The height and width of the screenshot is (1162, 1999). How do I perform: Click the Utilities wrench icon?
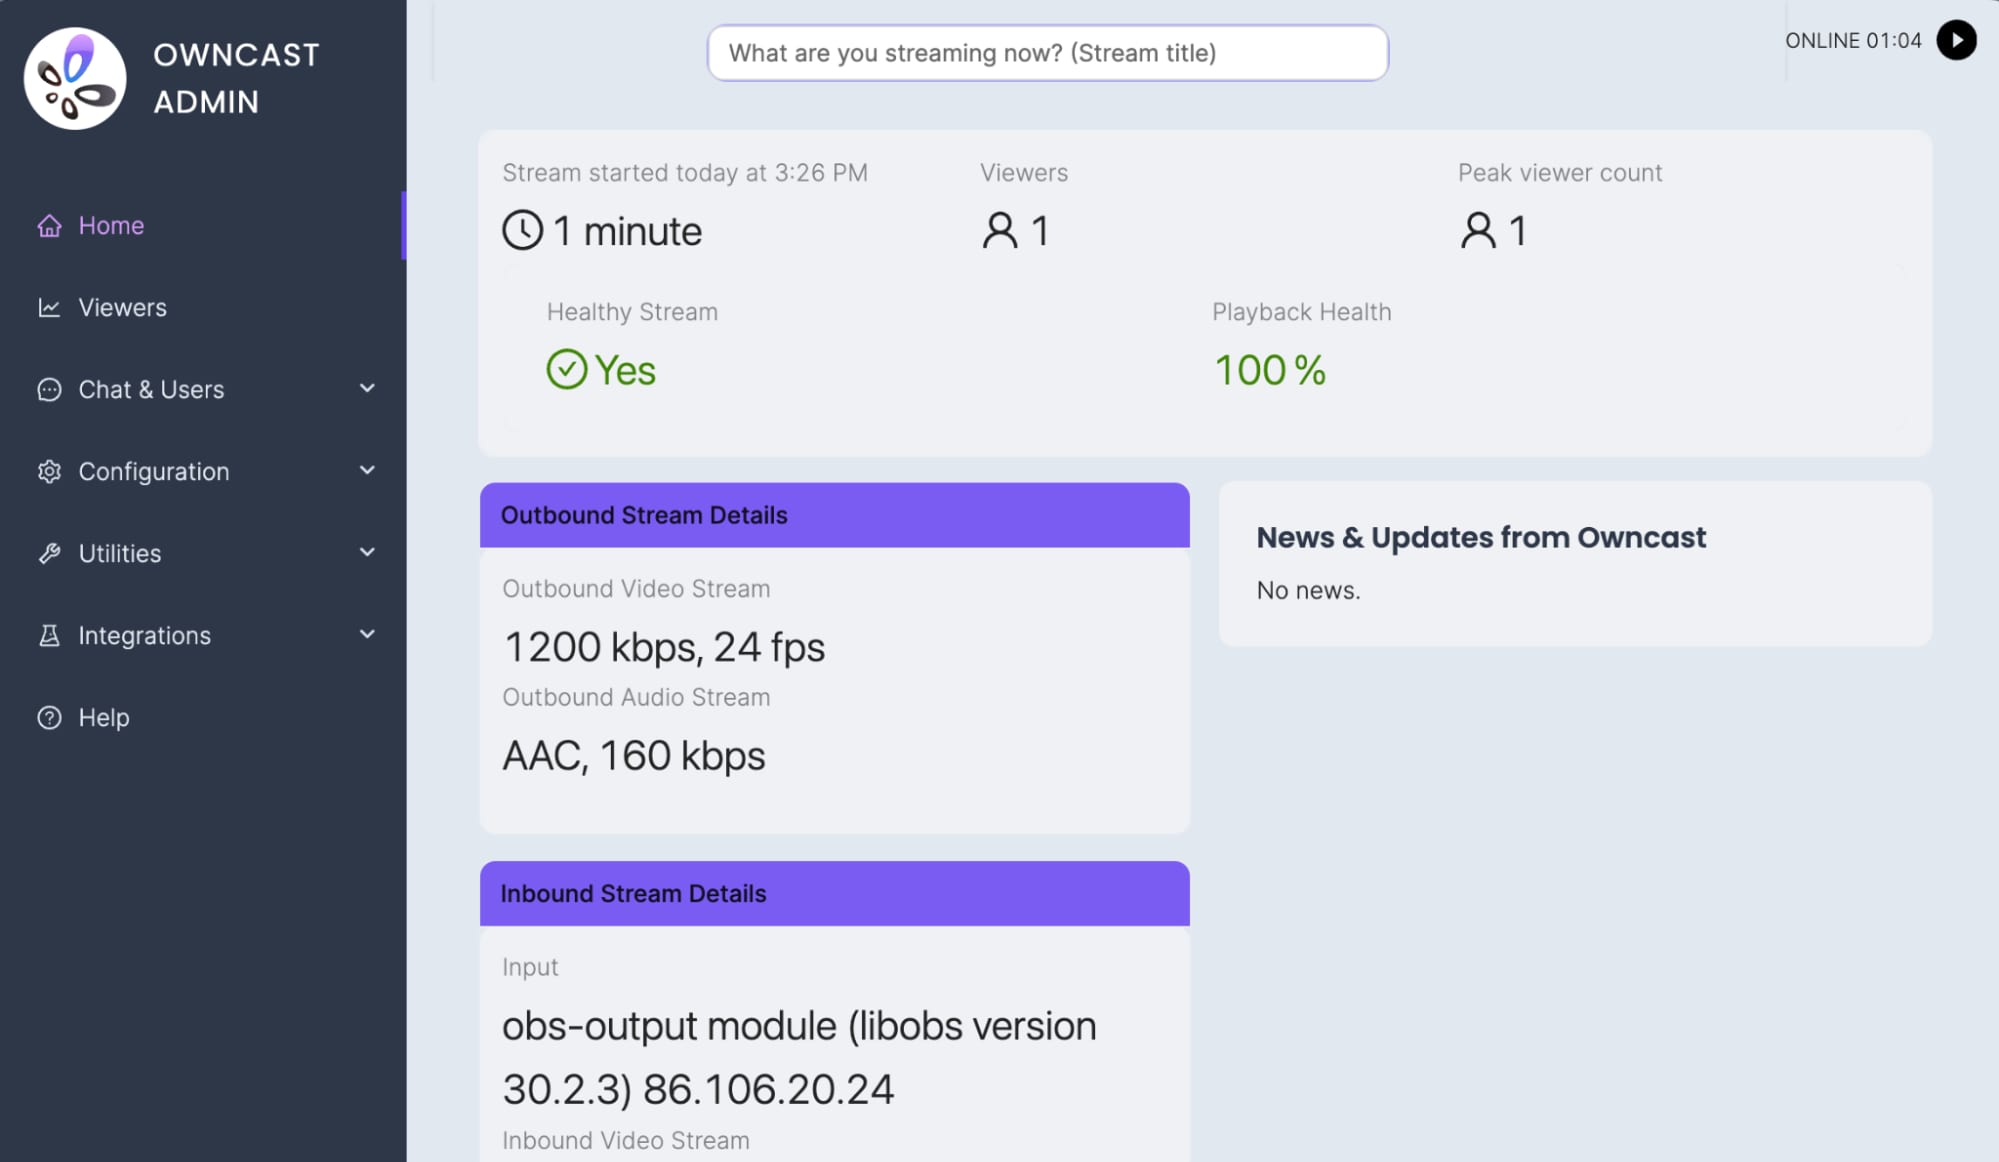[49, 553]
